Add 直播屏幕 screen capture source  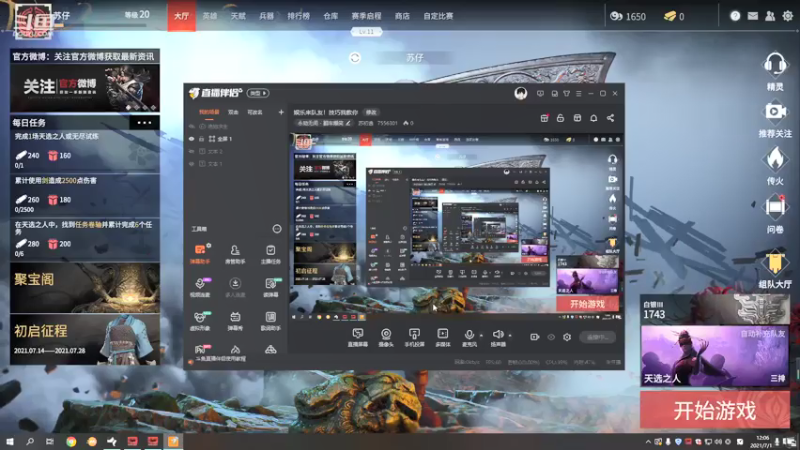pyautogui.click(x=358, y=337)
